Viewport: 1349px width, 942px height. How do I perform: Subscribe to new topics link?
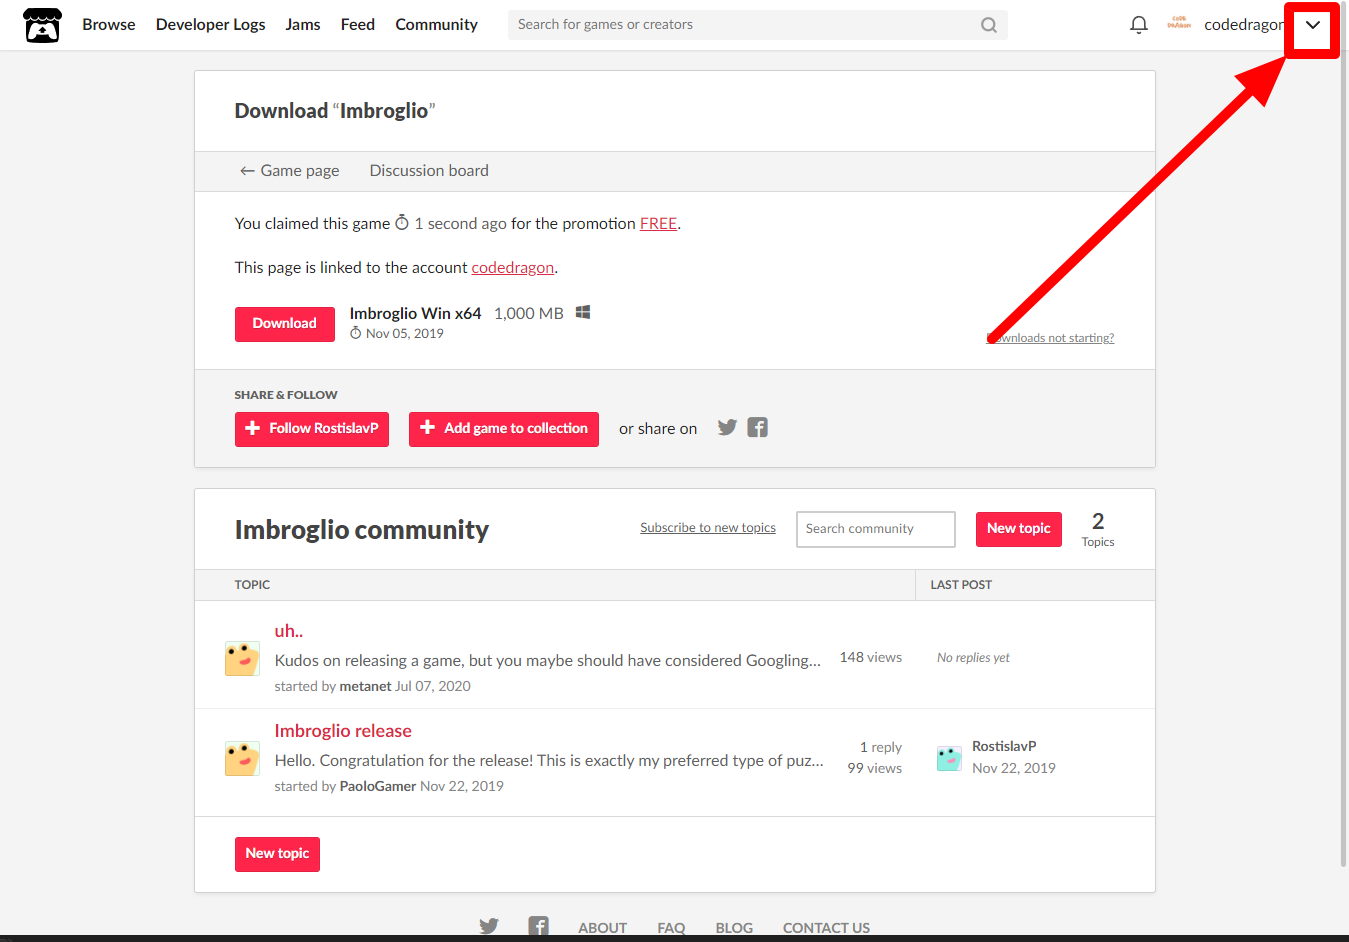pyautogui.click(x=708, y=528)
